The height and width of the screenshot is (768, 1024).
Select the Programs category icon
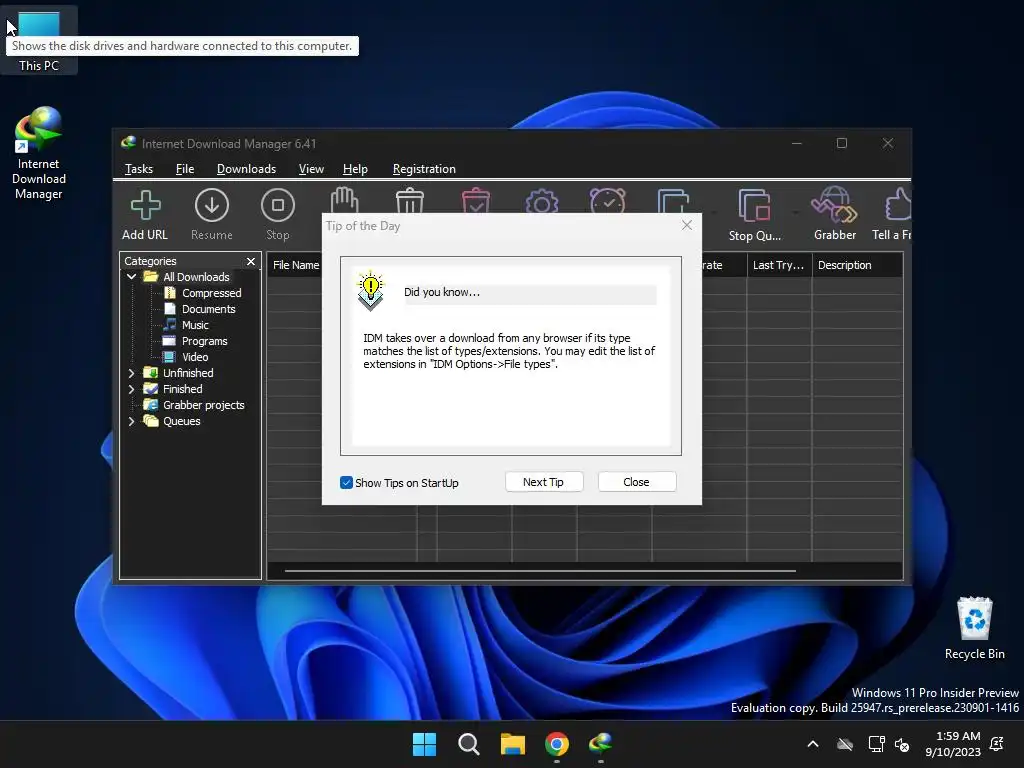tap(170, 340)
